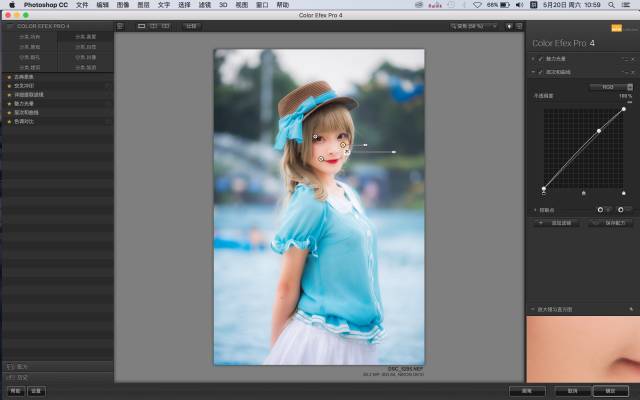Expand the 控制点 section
640x400 pixels.
535,210
